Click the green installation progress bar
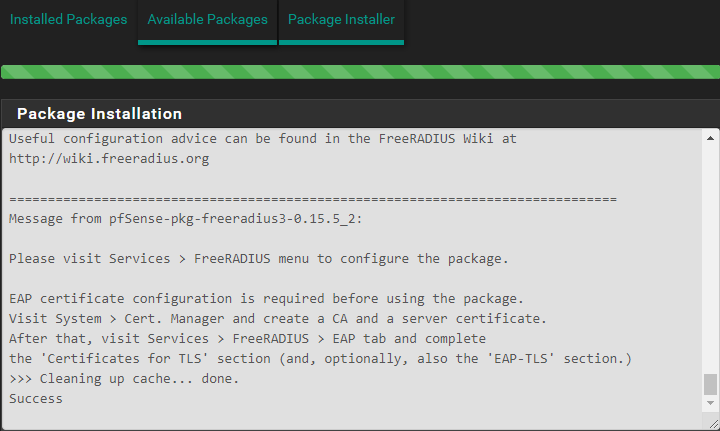The width and height of the screenshot is (720, 431). click(x=360, y=72)
